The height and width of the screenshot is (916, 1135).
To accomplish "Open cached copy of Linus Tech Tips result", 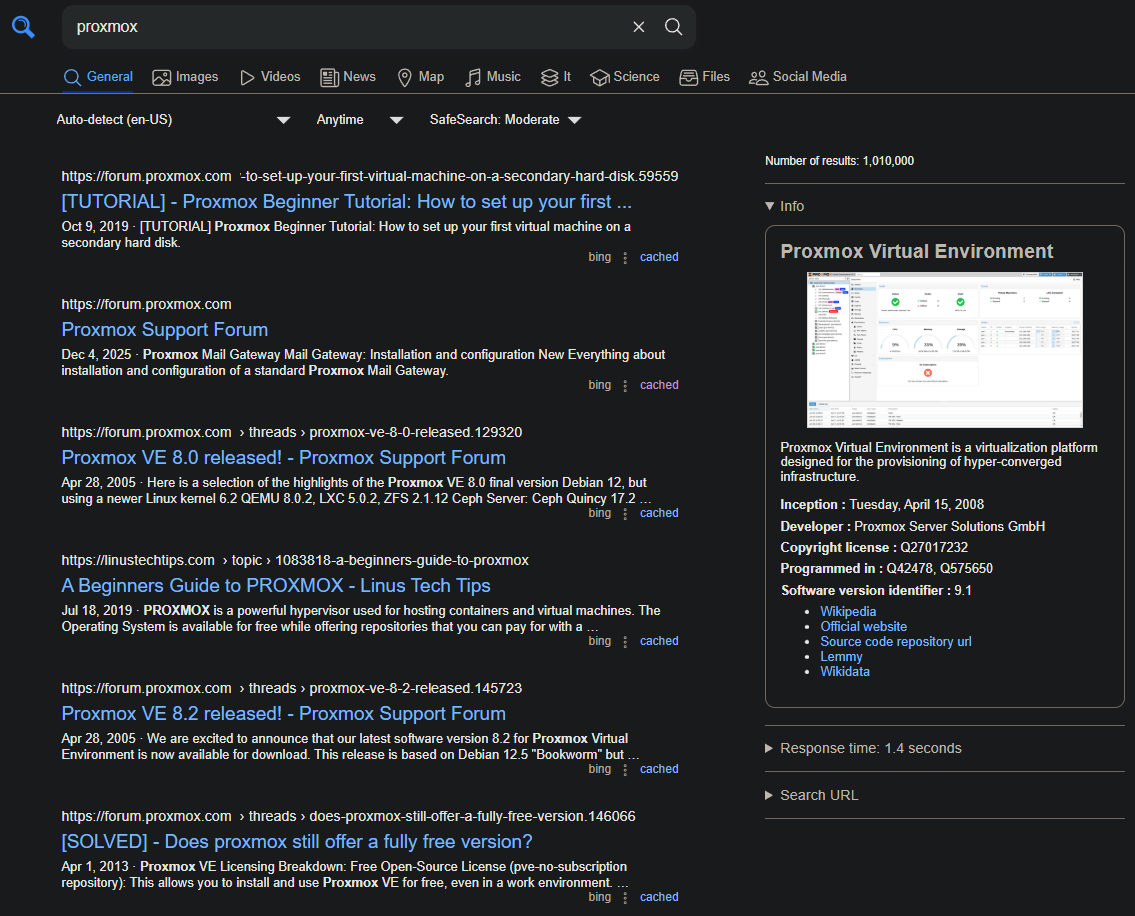I will click(x=659, y=642).
